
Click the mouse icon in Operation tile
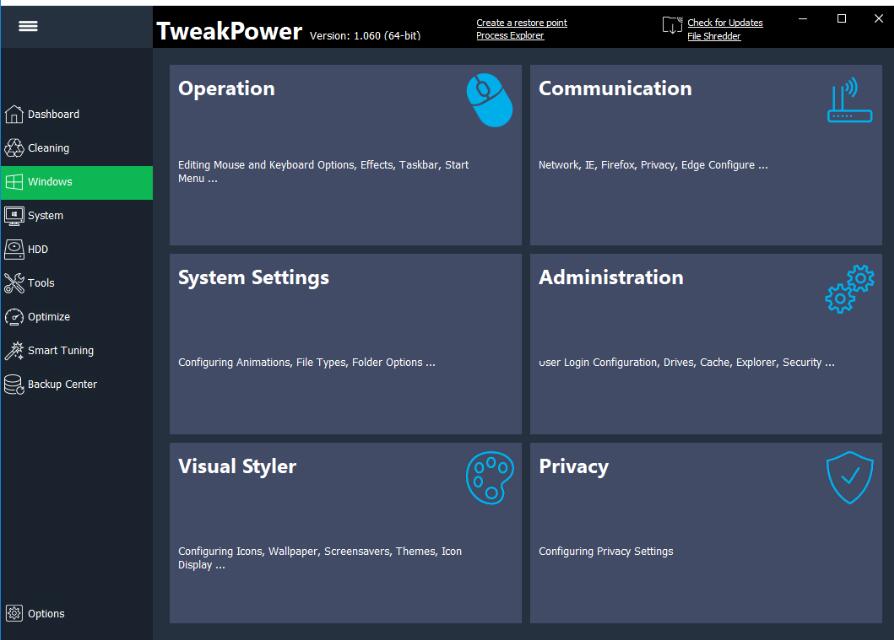click(x=489, y=102)
